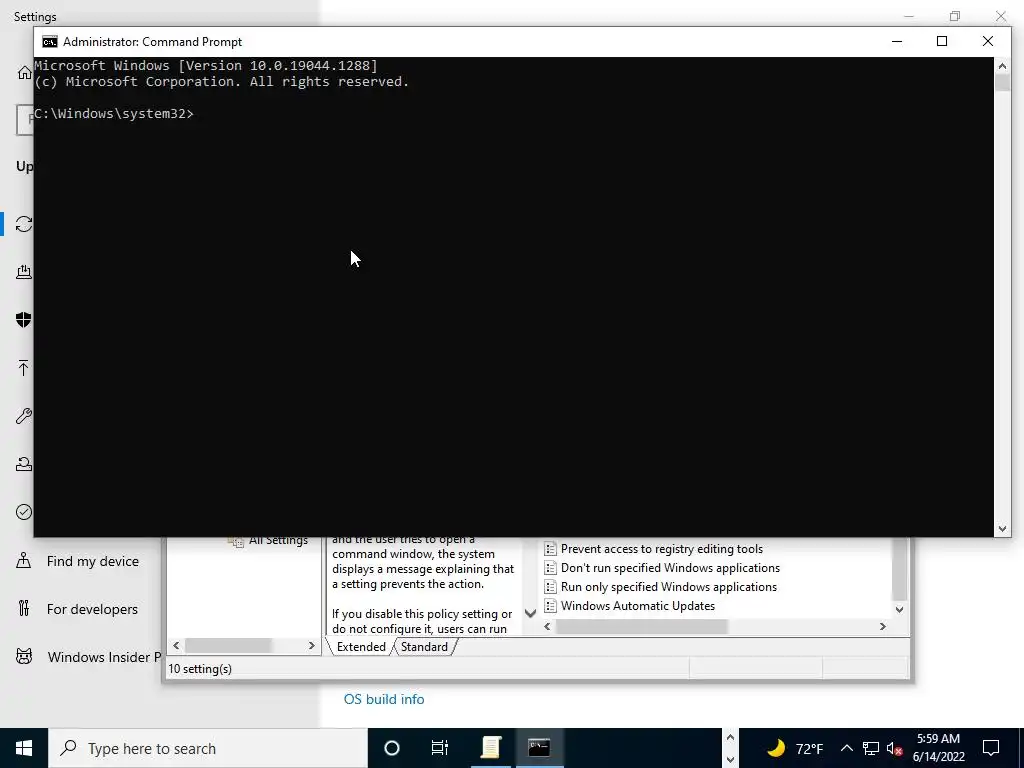Show hidden system tray icons
This screenshot has width=1024, height=768.
[846, 748]
